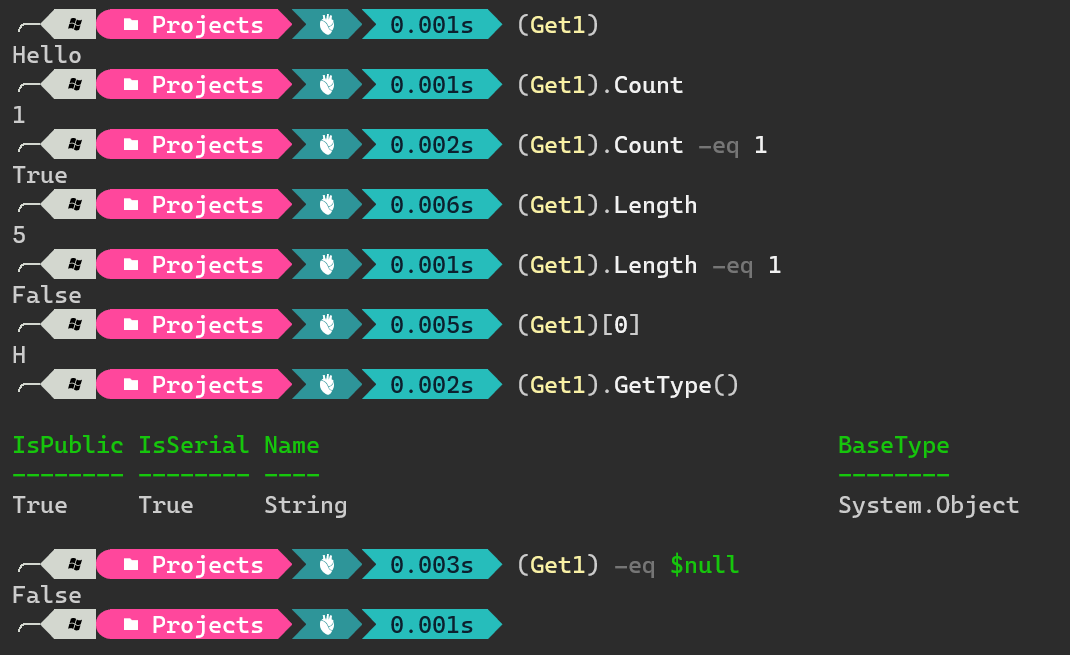Screen dimensions: 1070x655
Task: Click the "IsSerial" column header
Action: 194,445
